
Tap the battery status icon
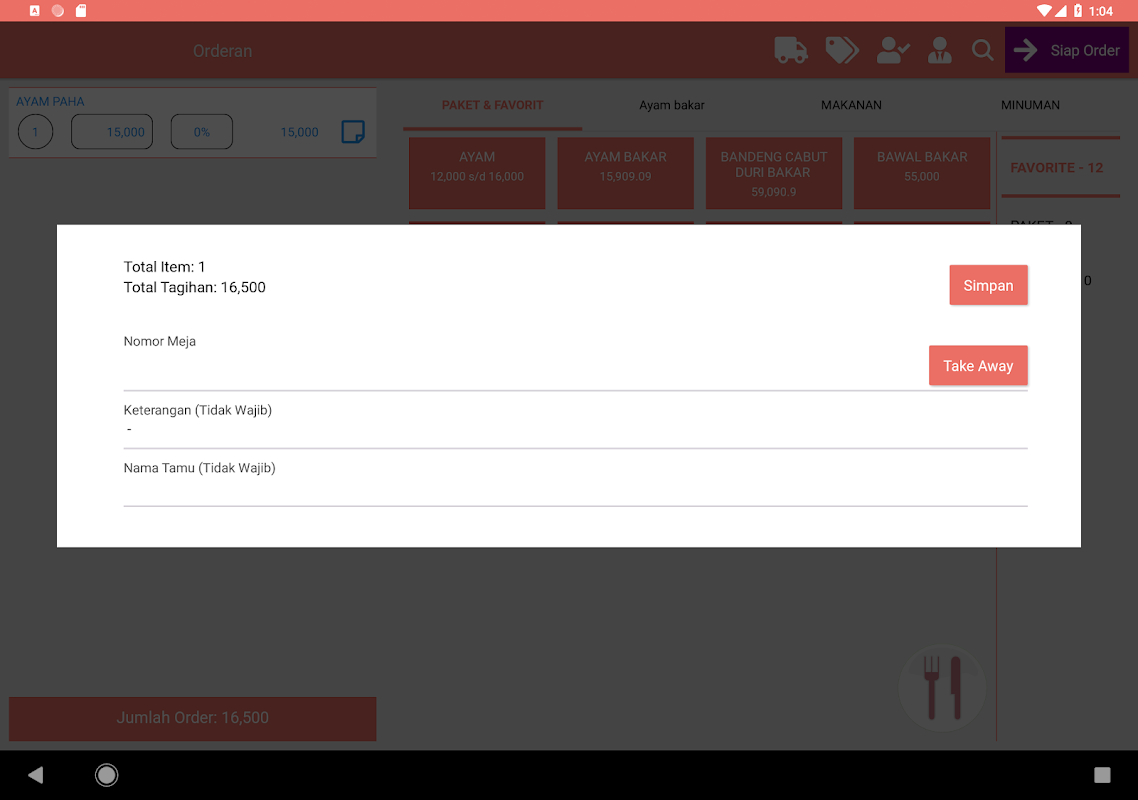pos(1078,11)
